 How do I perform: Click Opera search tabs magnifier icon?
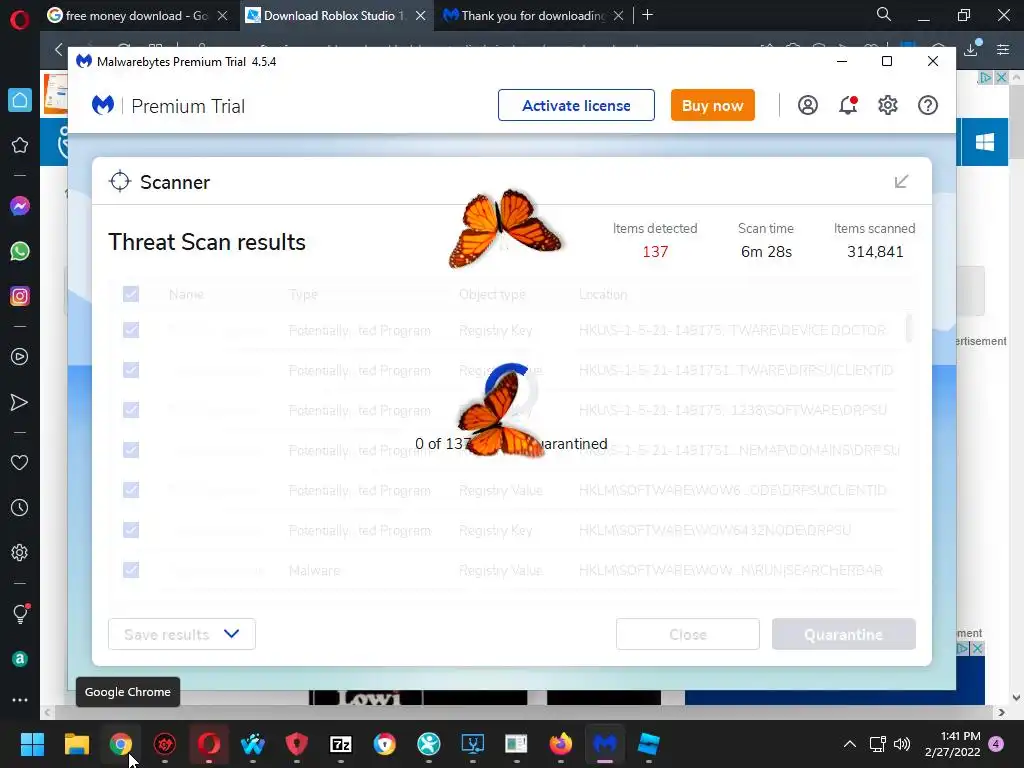[x=884, y=14]
